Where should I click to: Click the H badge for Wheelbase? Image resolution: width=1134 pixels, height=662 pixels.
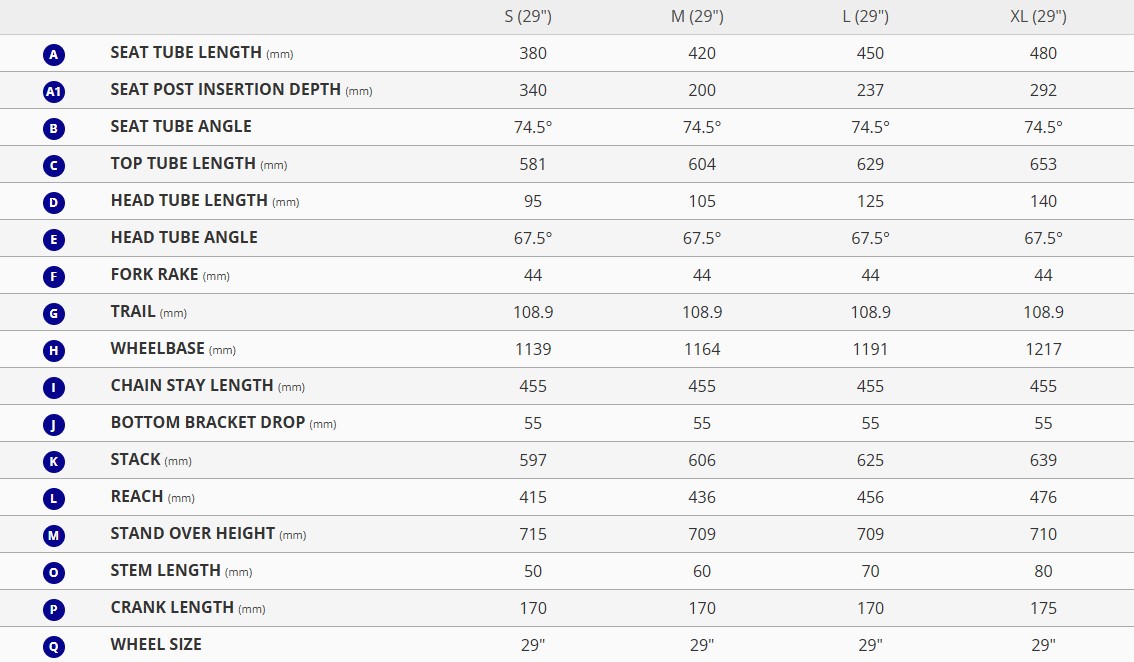click(54, 350)
